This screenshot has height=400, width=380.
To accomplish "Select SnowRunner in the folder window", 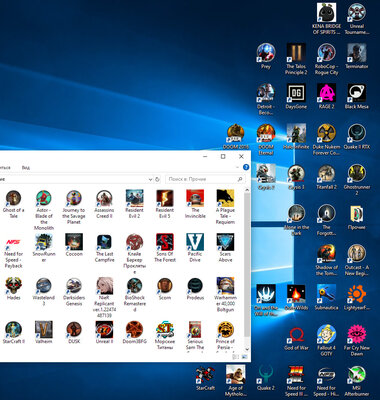I will pyautogui.click(x=44, y=248).
